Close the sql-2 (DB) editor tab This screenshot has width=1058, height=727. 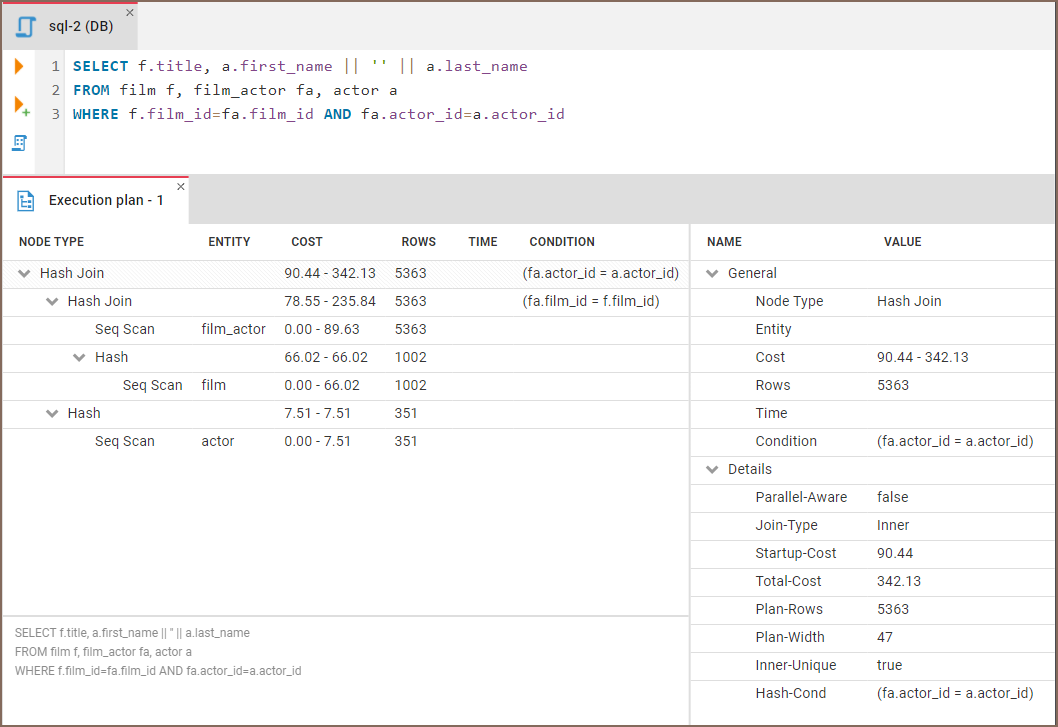[129, 13]
